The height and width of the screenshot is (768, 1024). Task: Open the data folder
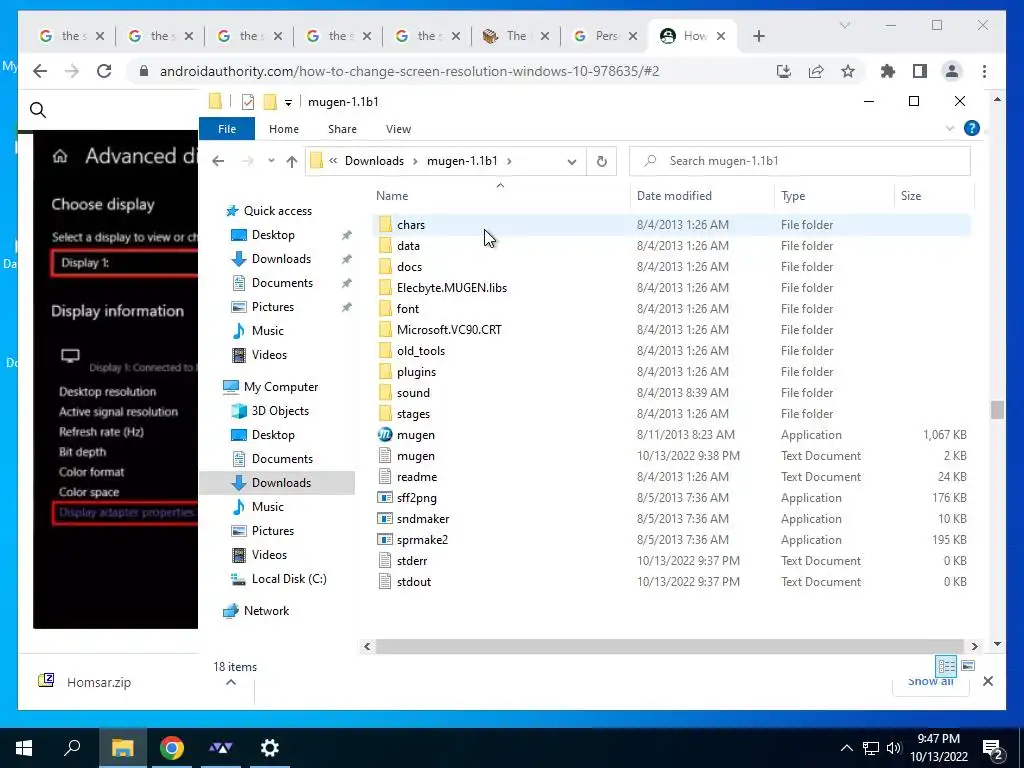click(408, 246)
